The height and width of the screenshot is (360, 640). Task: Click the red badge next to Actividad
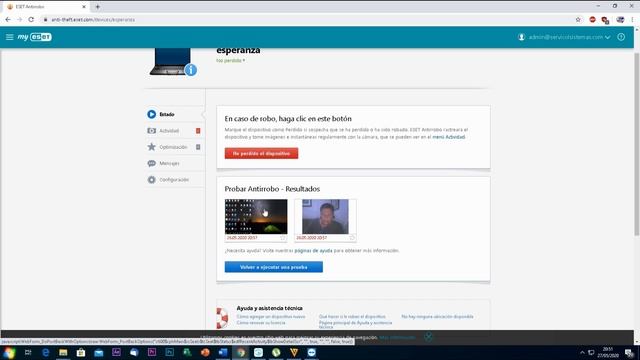(198, 131)
